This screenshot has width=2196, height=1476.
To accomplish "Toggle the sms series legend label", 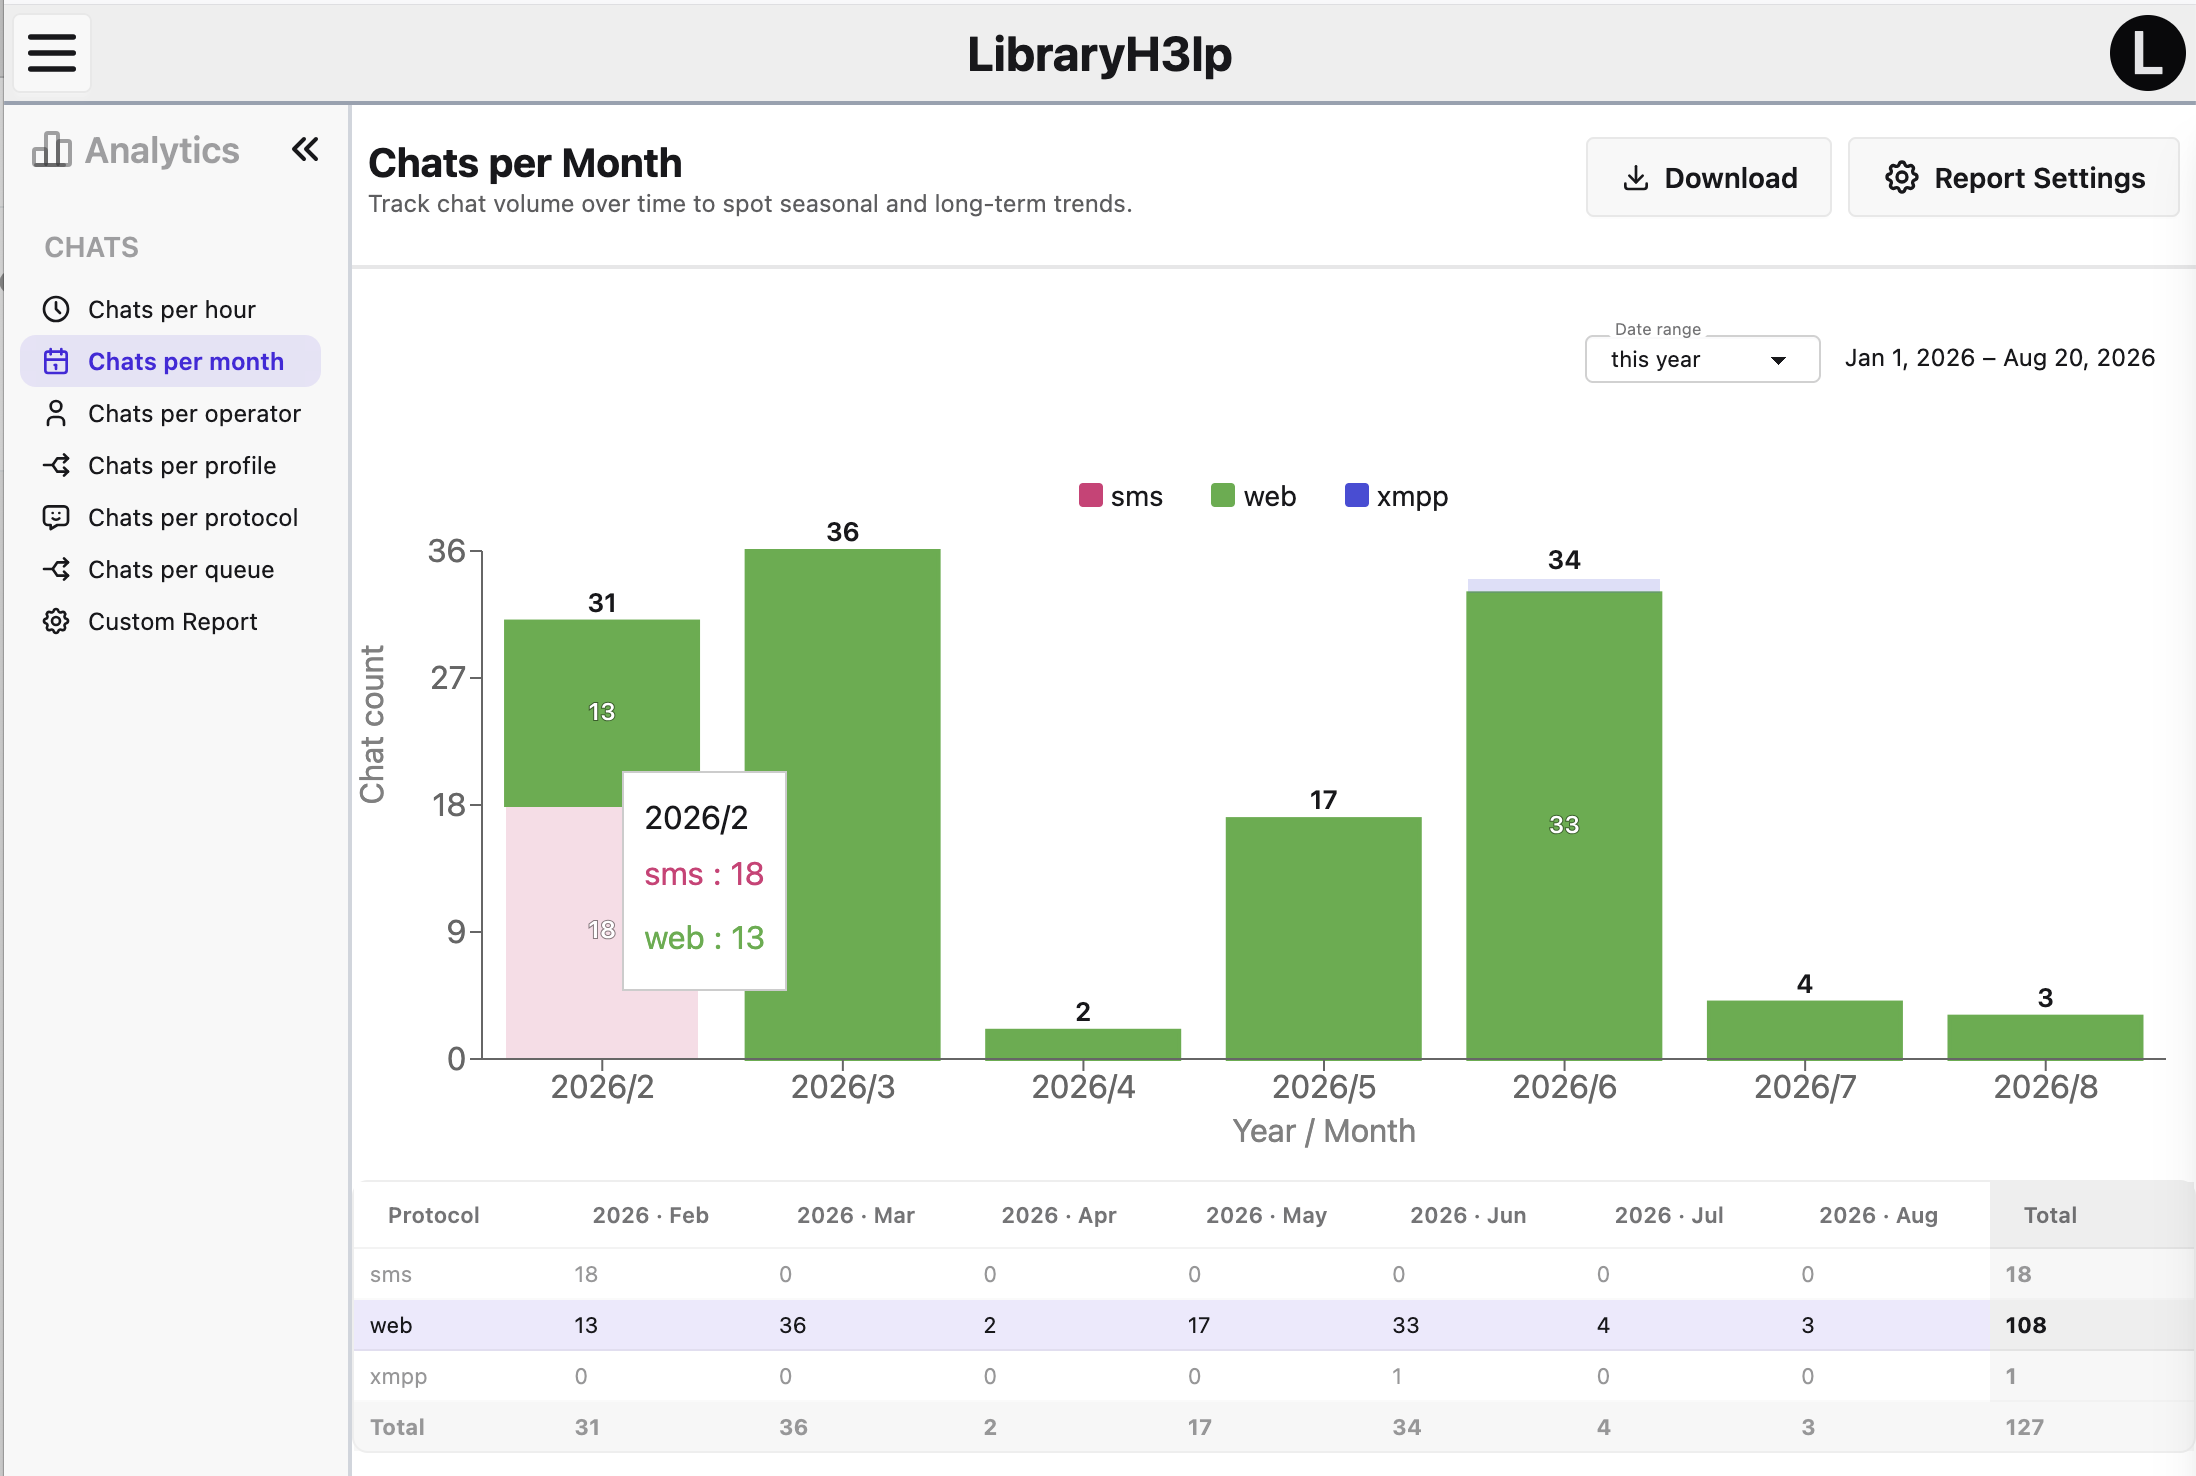I will point(1137,496).
